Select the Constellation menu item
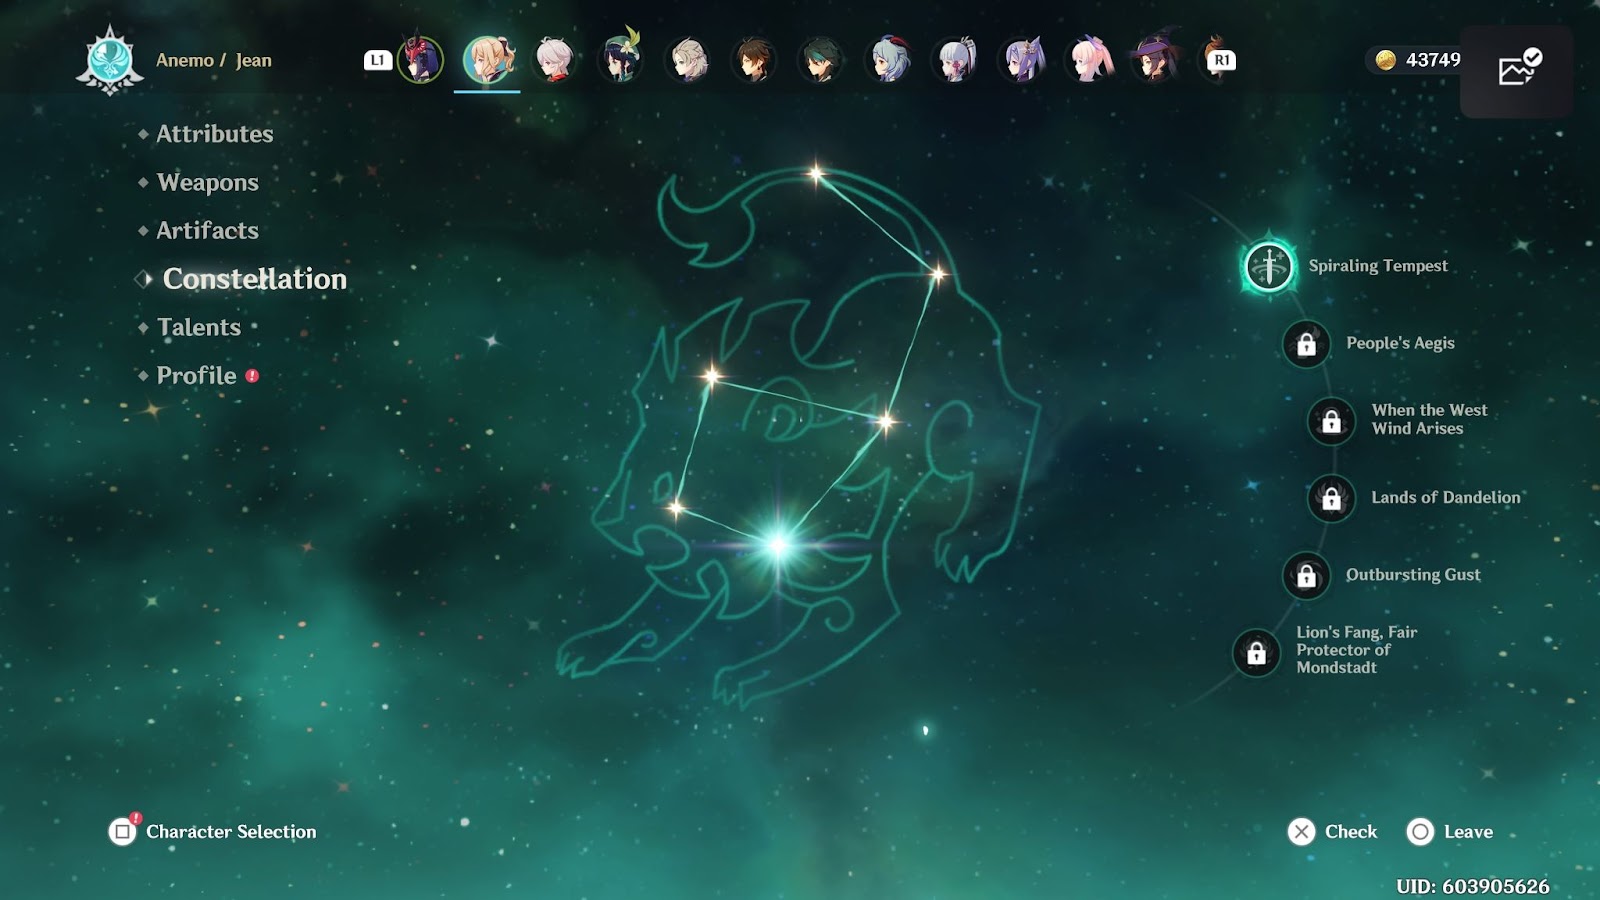Viewport: 1600px width, 900px height. tap(254, 279)
